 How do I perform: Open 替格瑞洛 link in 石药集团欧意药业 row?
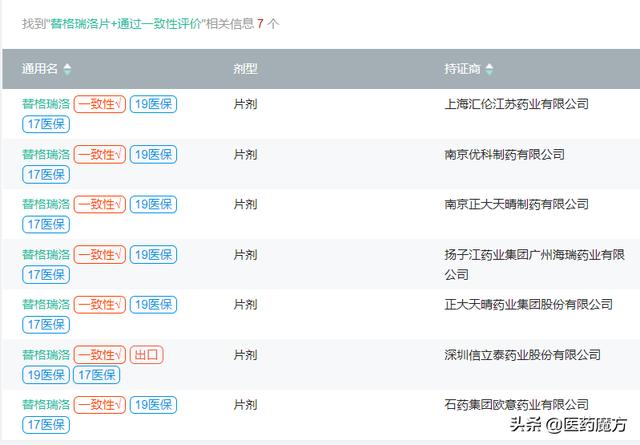coord(46,405)
